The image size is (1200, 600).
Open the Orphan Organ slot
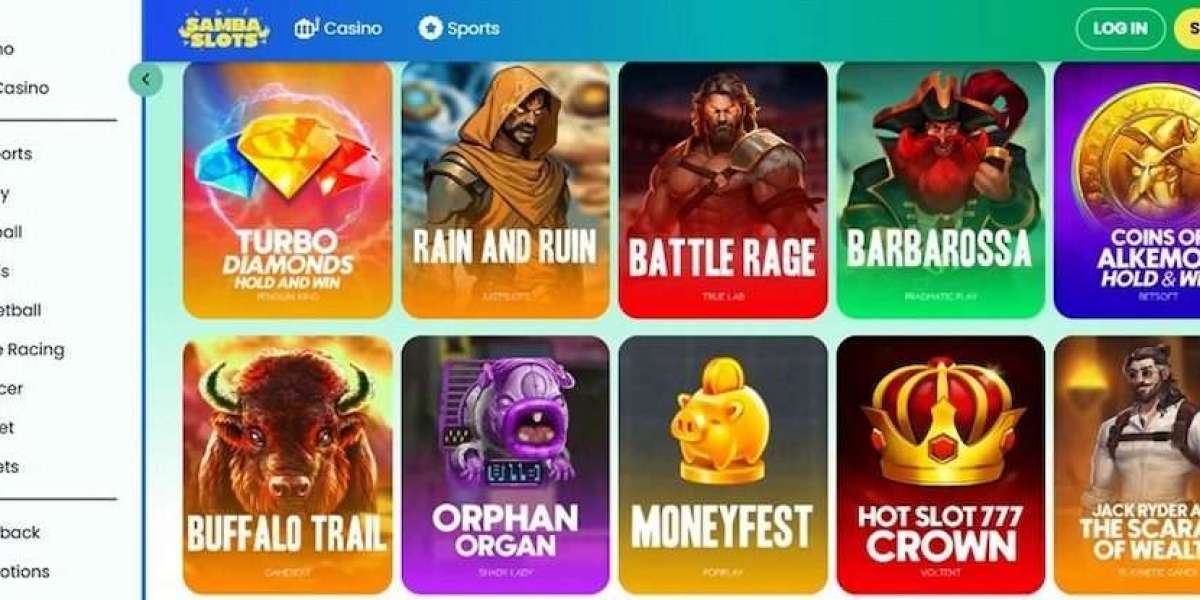coord(505,465)
